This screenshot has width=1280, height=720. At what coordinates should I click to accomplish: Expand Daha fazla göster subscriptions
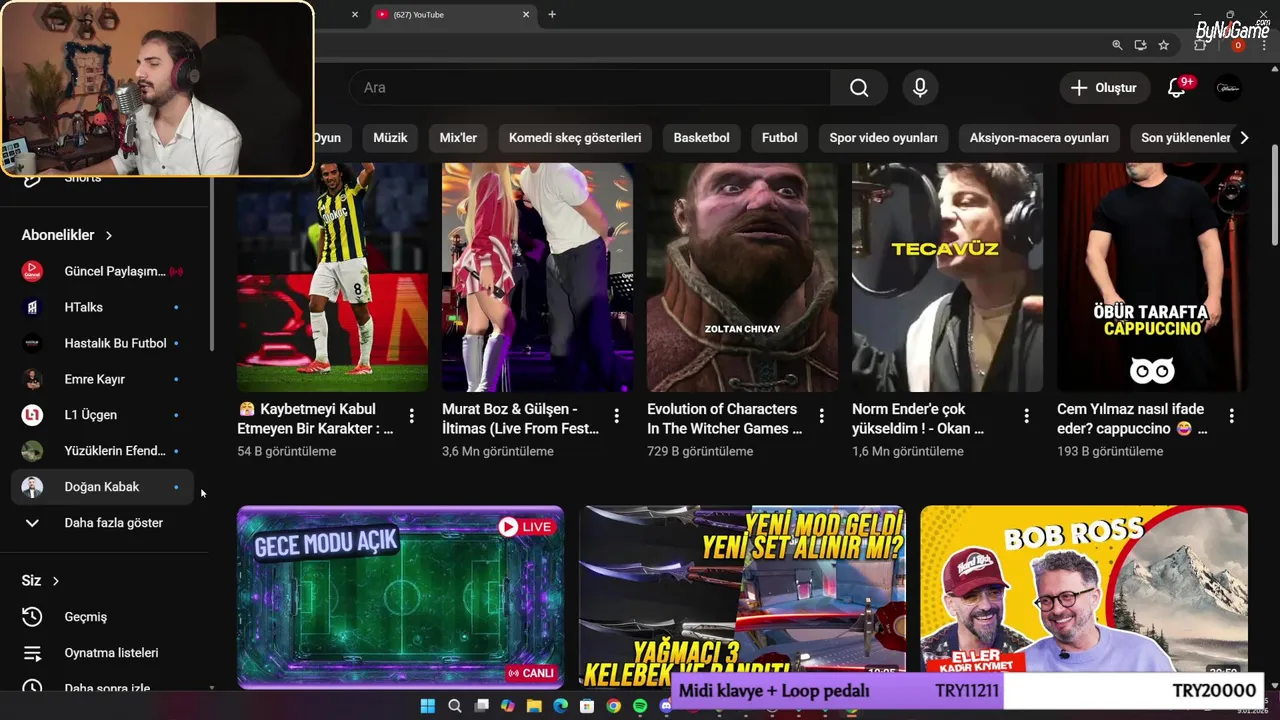point(103,523)
